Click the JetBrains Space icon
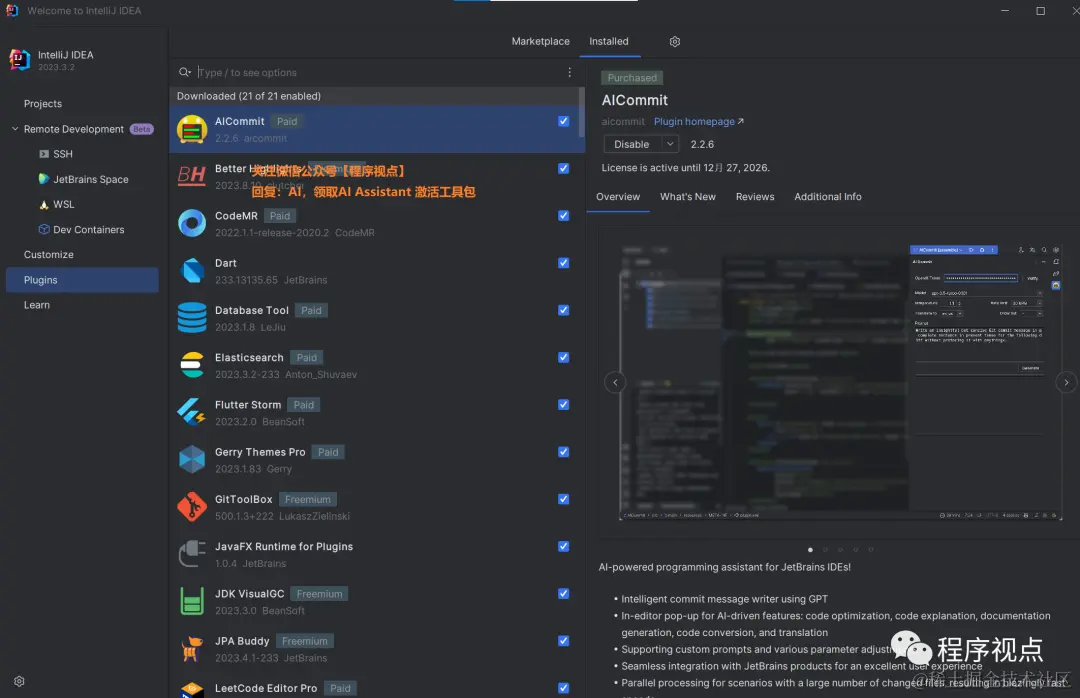This screenshot has height=698, width=1080. [x=44, y=179]
